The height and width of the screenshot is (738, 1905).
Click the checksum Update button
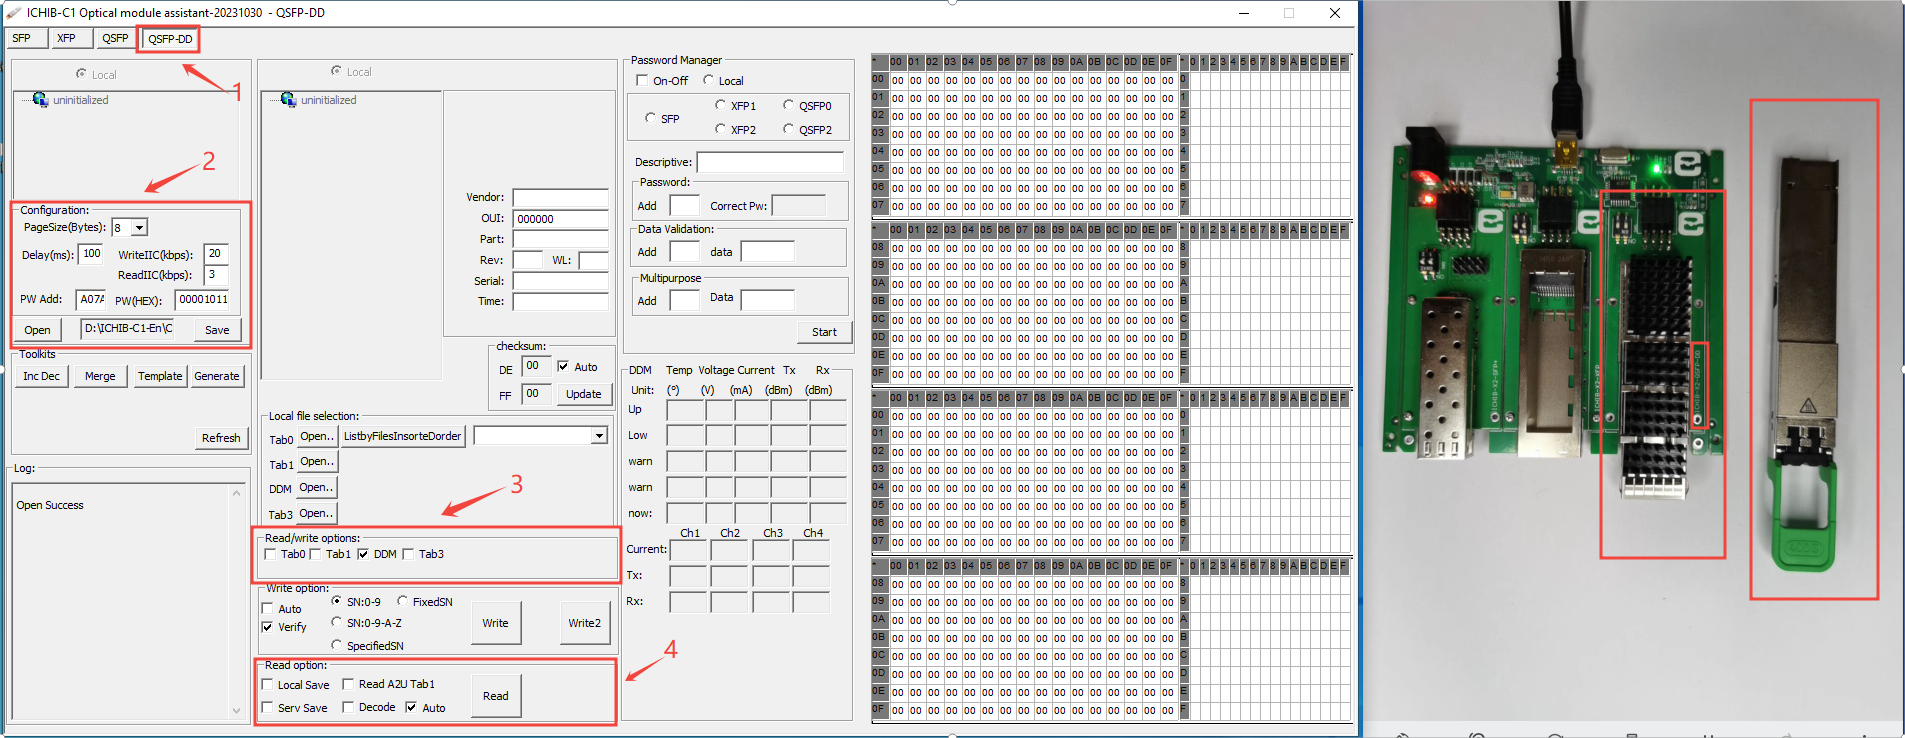(x=583, y=394)
